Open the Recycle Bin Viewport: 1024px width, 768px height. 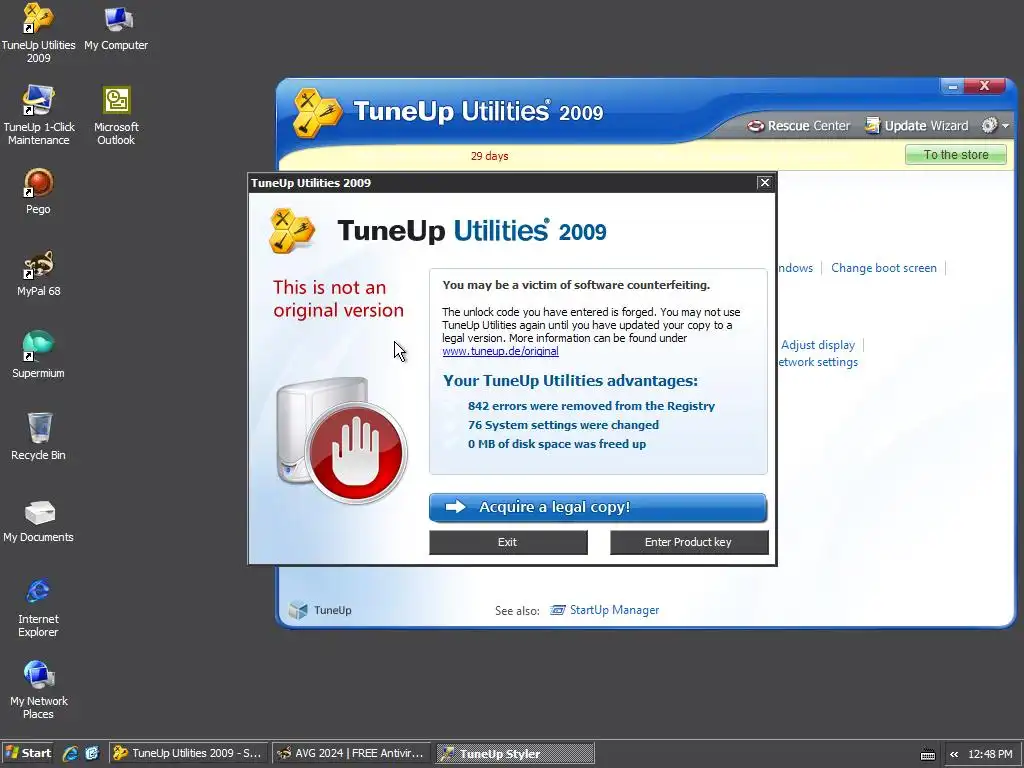pos(39,436)
